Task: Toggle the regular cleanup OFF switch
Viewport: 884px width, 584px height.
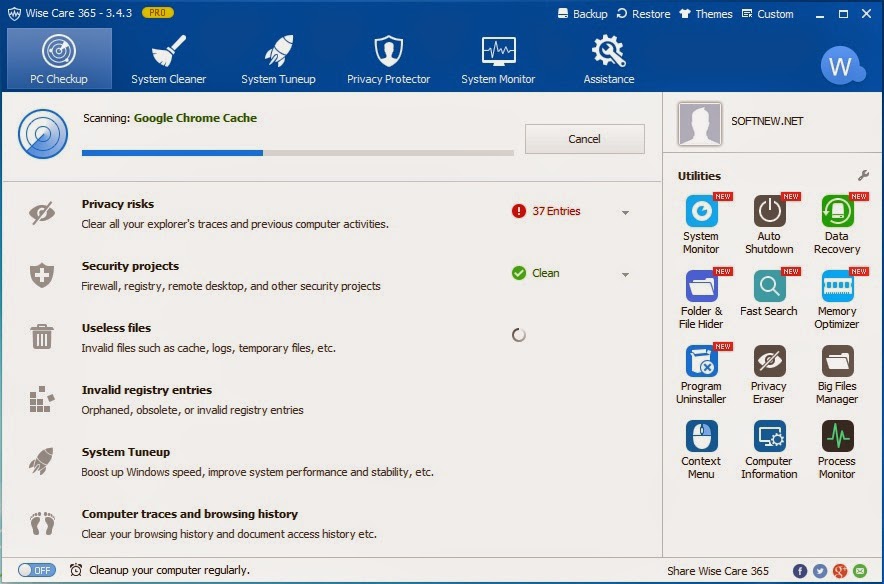Action: point(37,570)
